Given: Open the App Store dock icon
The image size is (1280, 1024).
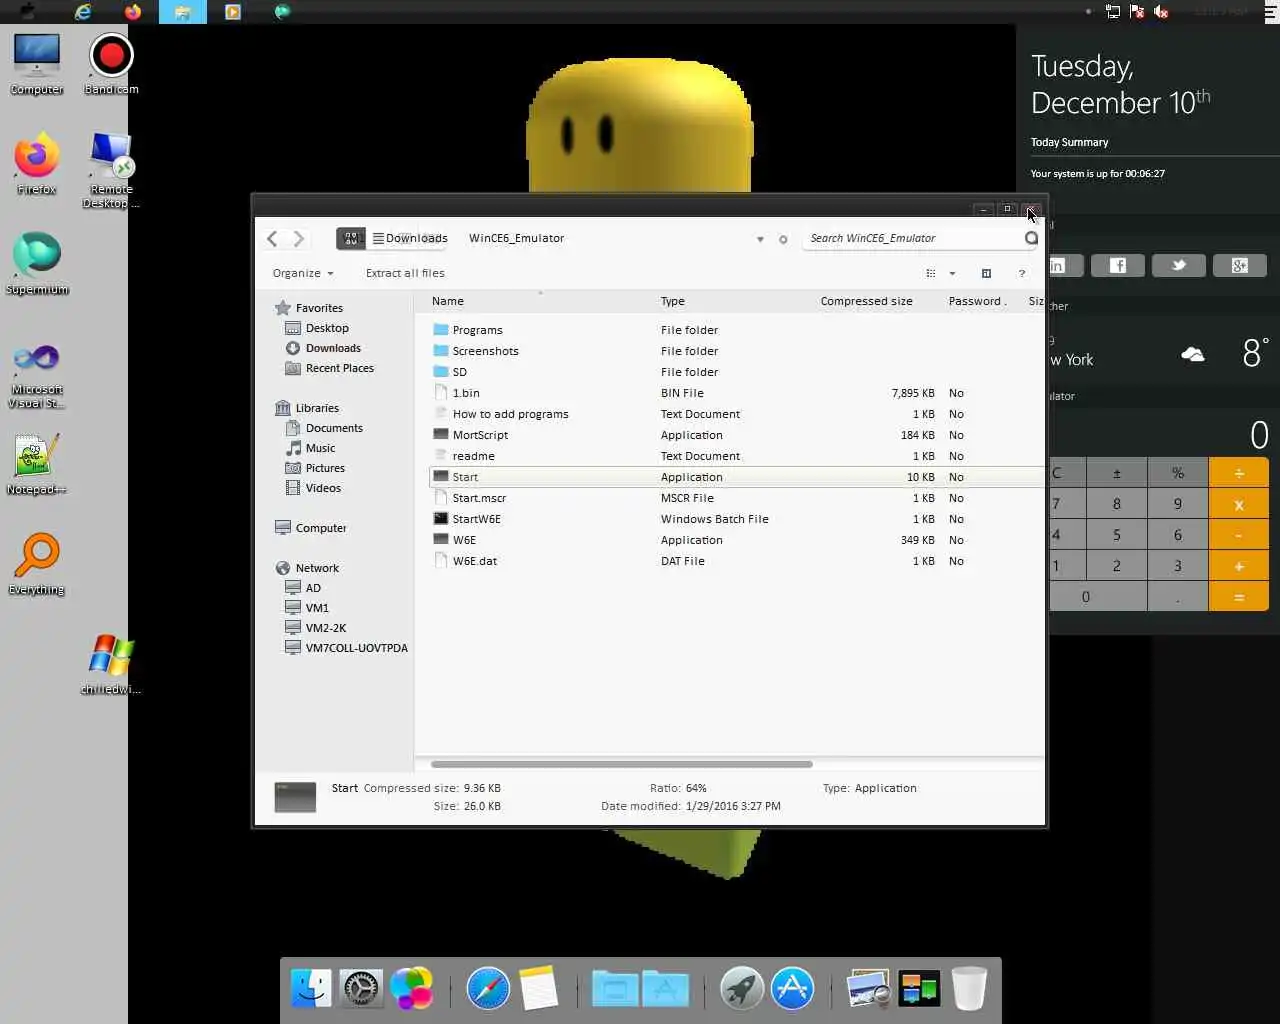Looking at the screenshot, I should 792,989.
